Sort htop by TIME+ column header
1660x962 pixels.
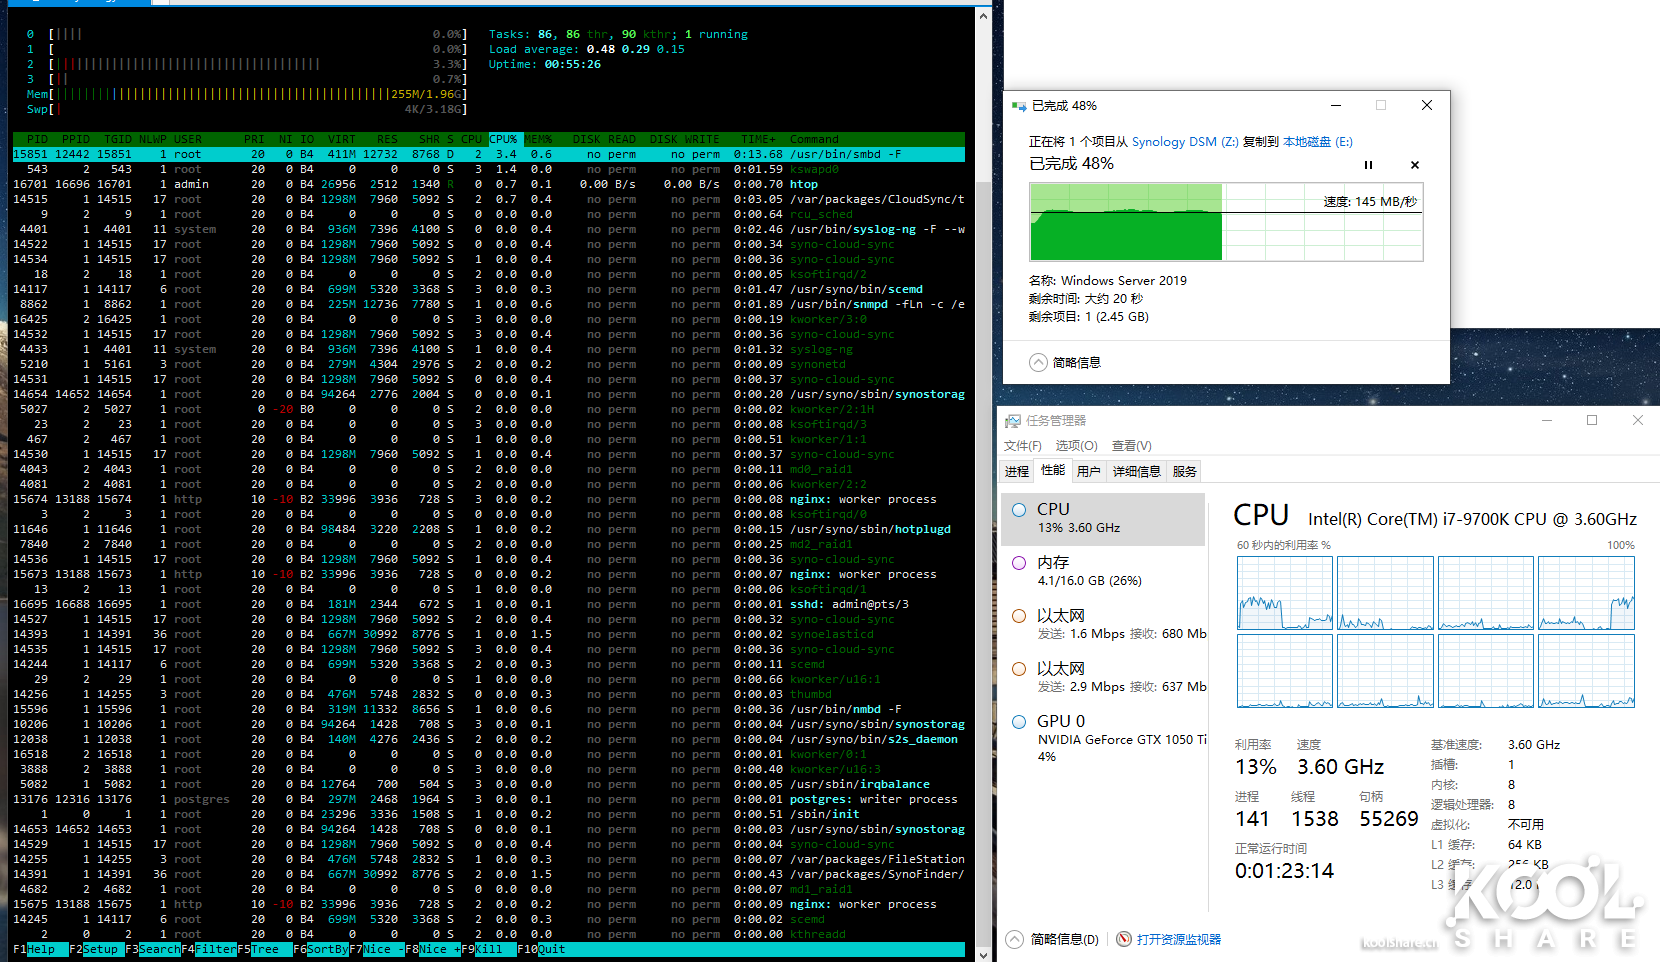pyautogui.click(x=758, y=140)
